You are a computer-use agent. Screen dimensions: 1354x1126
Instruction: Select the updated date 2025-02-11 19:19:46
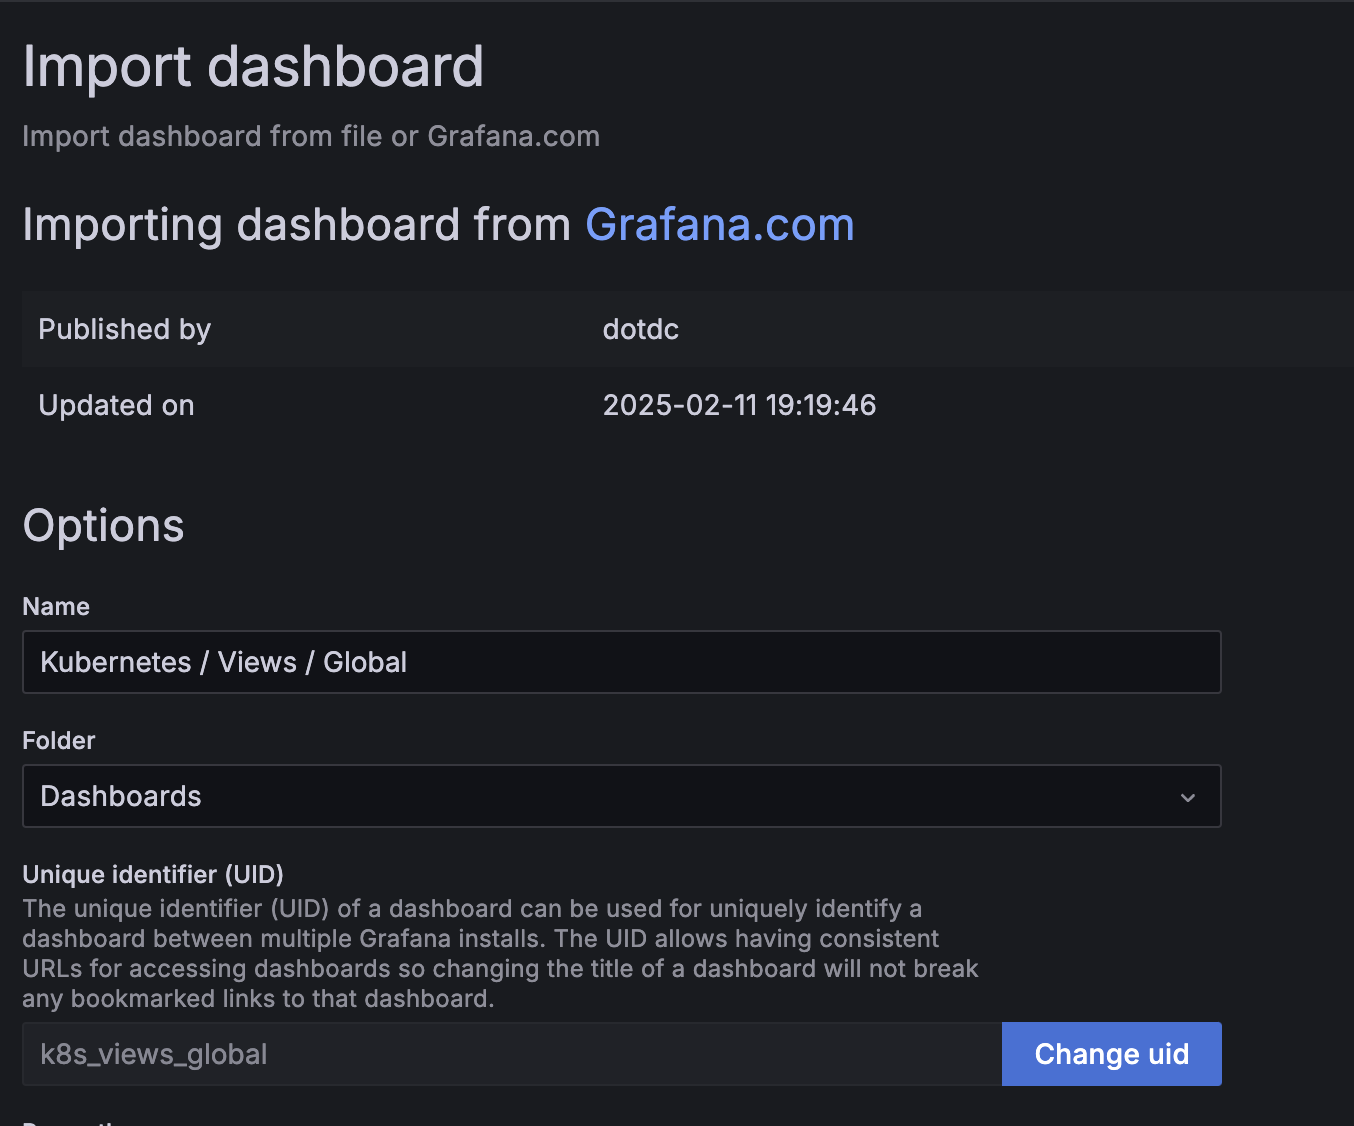(739, 405)
